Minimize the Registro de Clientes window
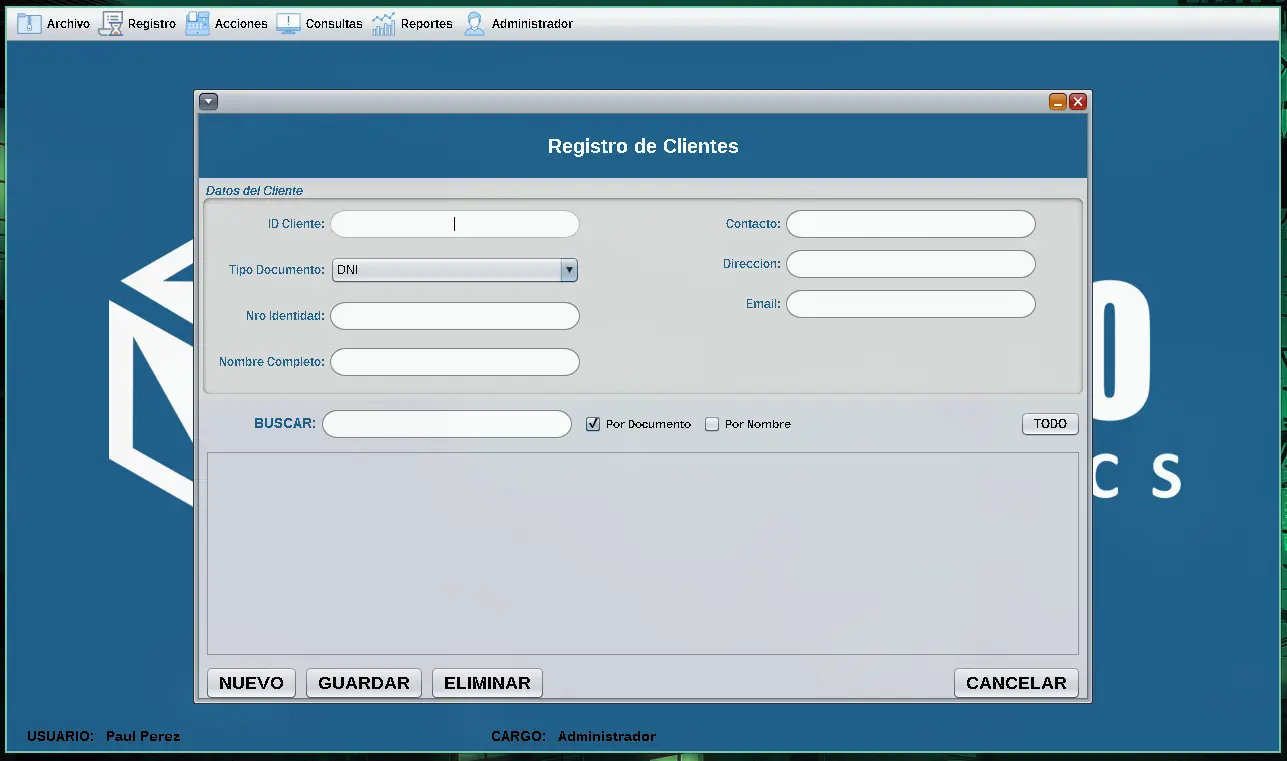 1058,101
